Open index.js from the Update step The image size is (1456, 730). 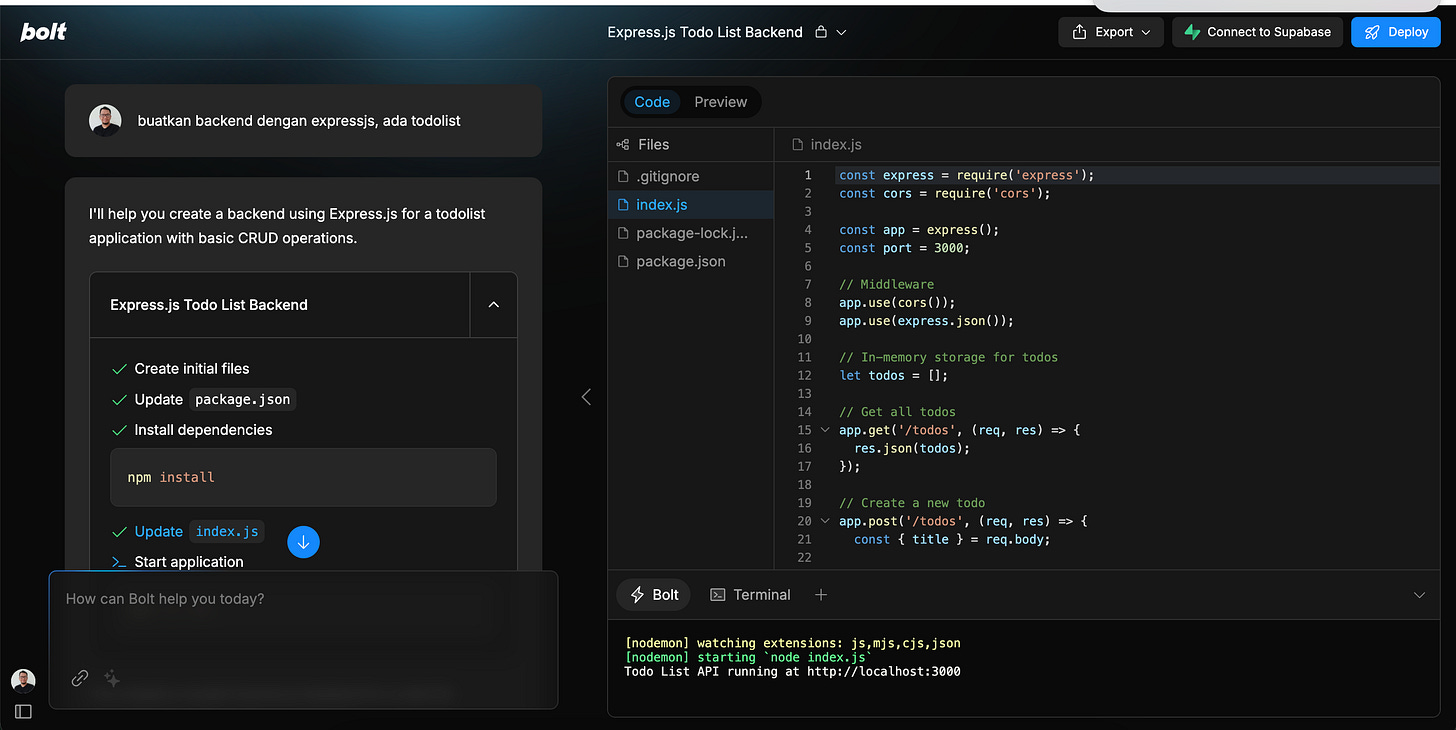pos(227,532)
